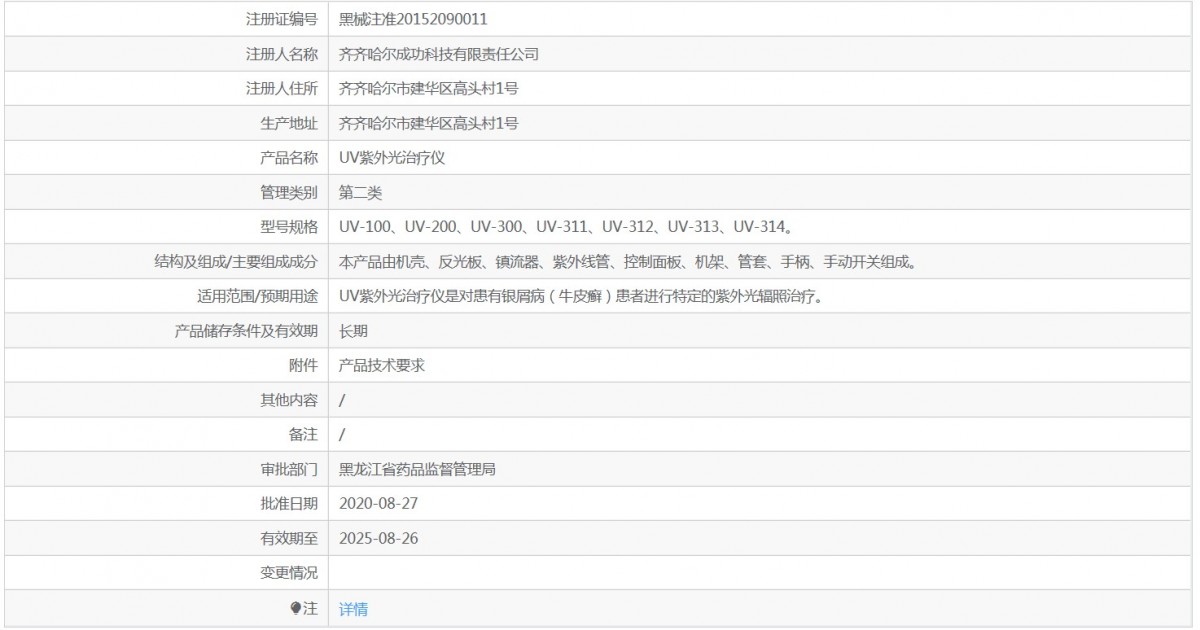1200x630 pixels.
Task: Click the 备注 label
Action: pyautogui.click(x=303, y=435)
